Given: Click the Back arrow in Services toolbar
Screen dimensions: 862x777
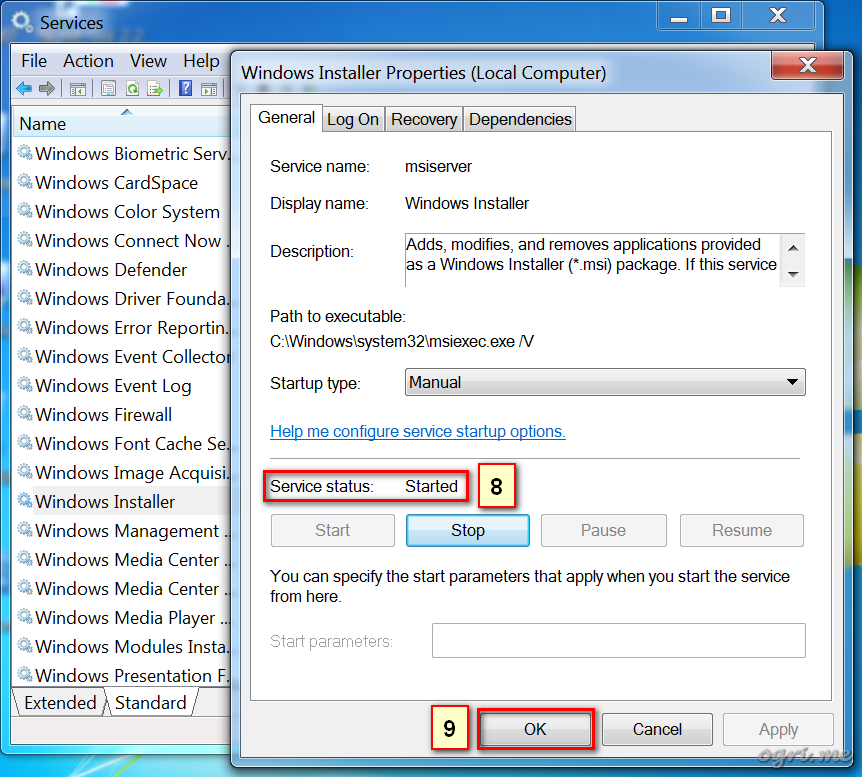Looking at the screenshot, I should [24, 88].
